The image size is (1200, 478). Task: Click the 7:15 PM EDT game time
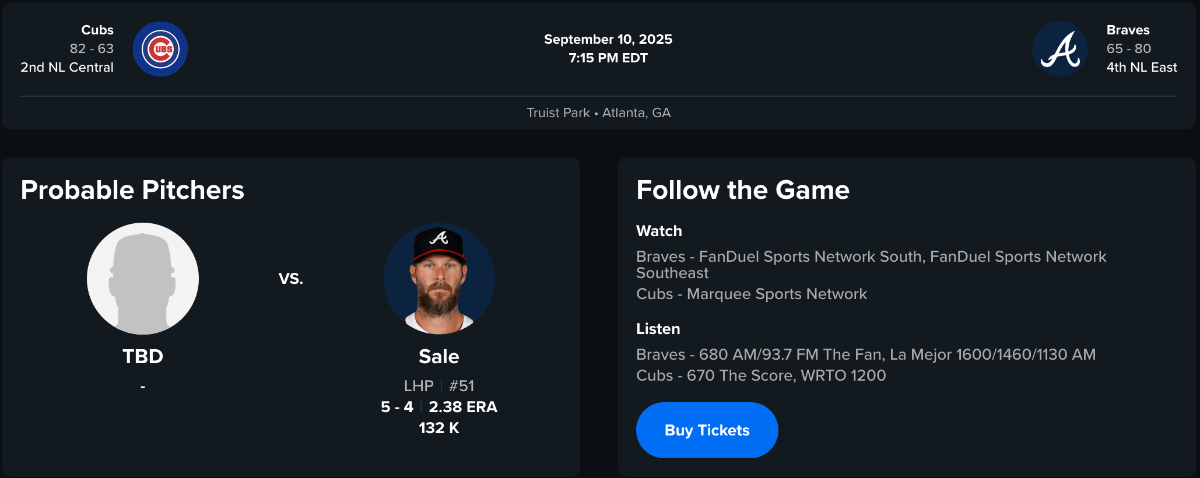pos(608,58)
